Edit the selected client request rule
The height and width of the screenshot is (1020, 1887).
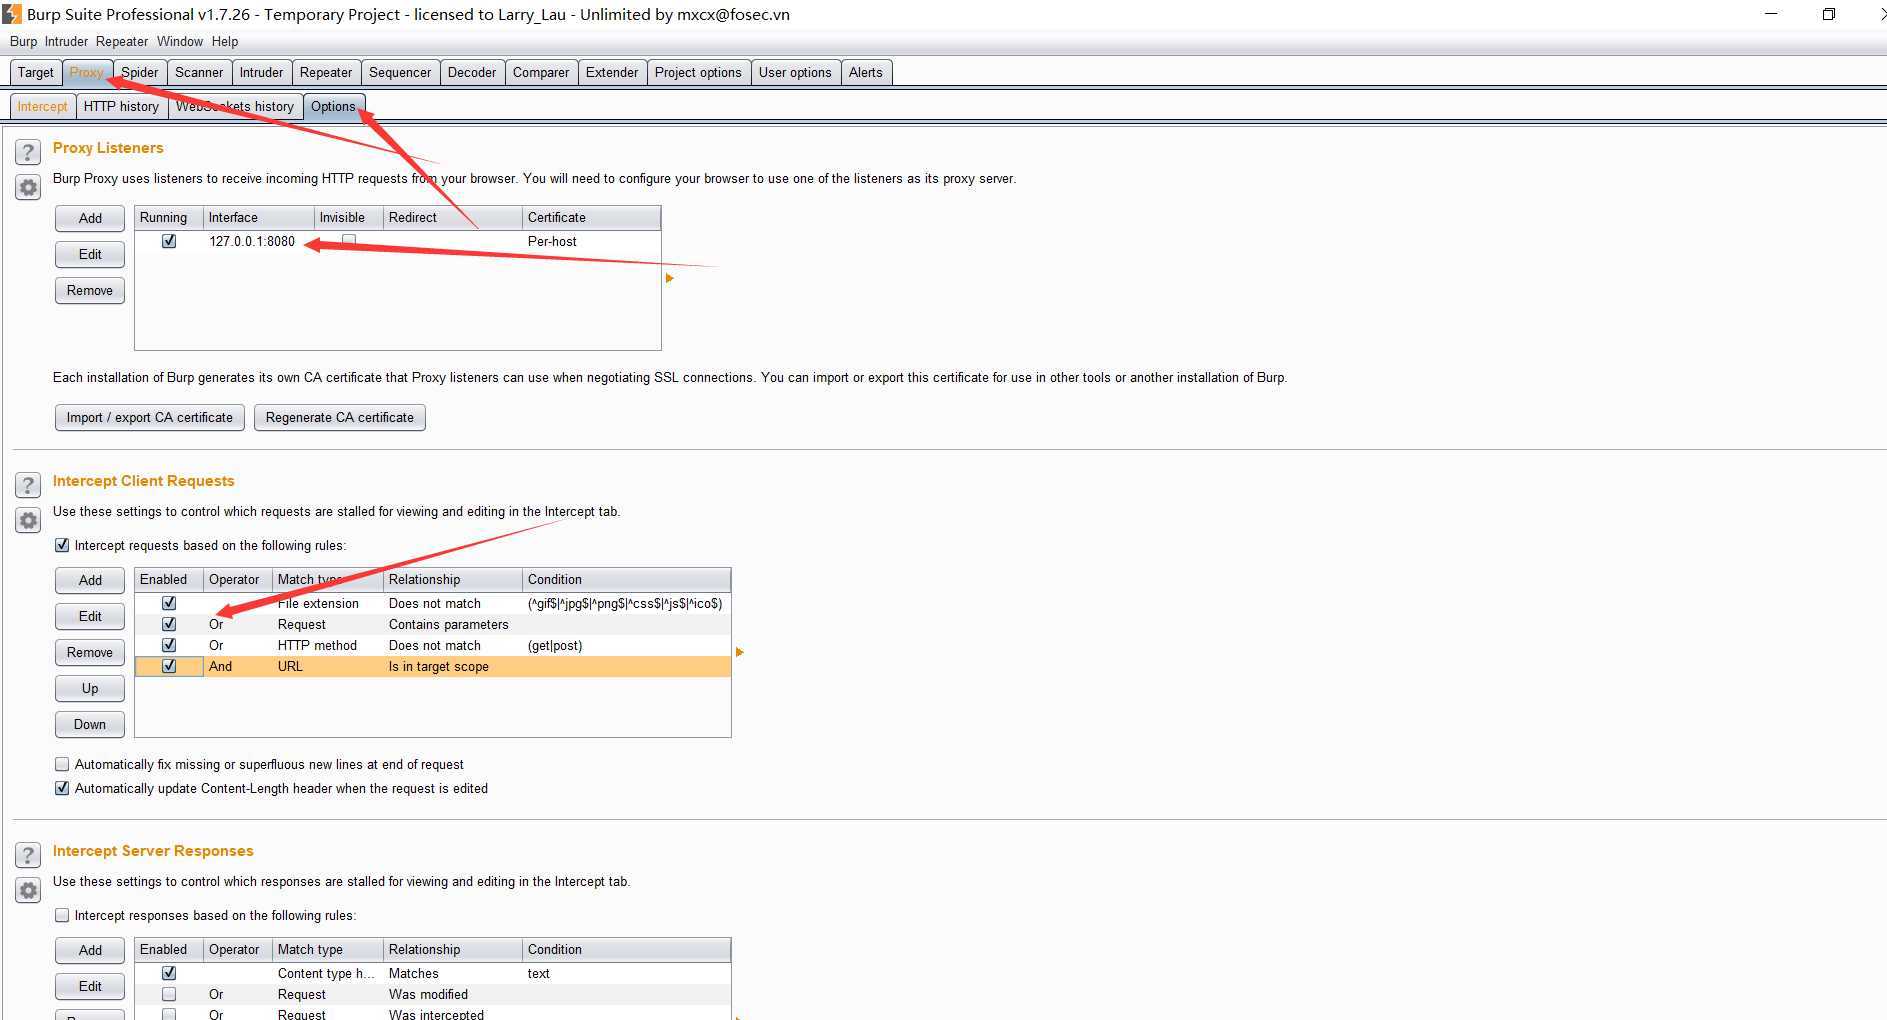90,616
